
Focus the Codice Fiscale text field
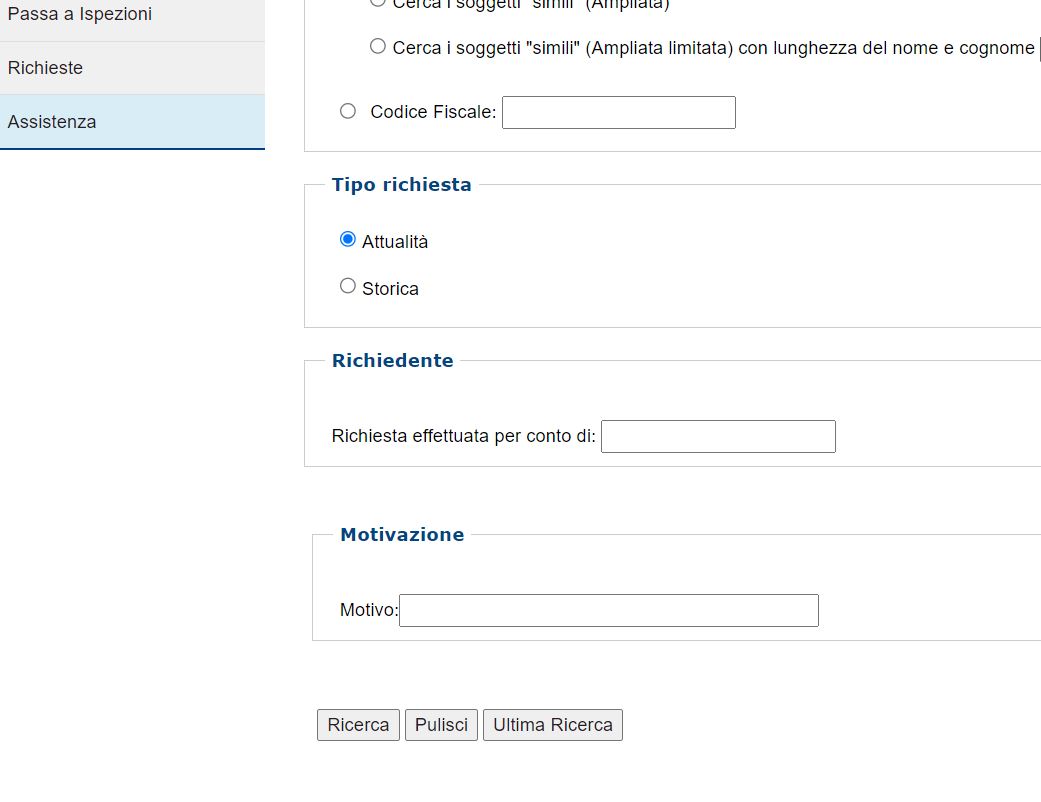(x=618, y=113)
